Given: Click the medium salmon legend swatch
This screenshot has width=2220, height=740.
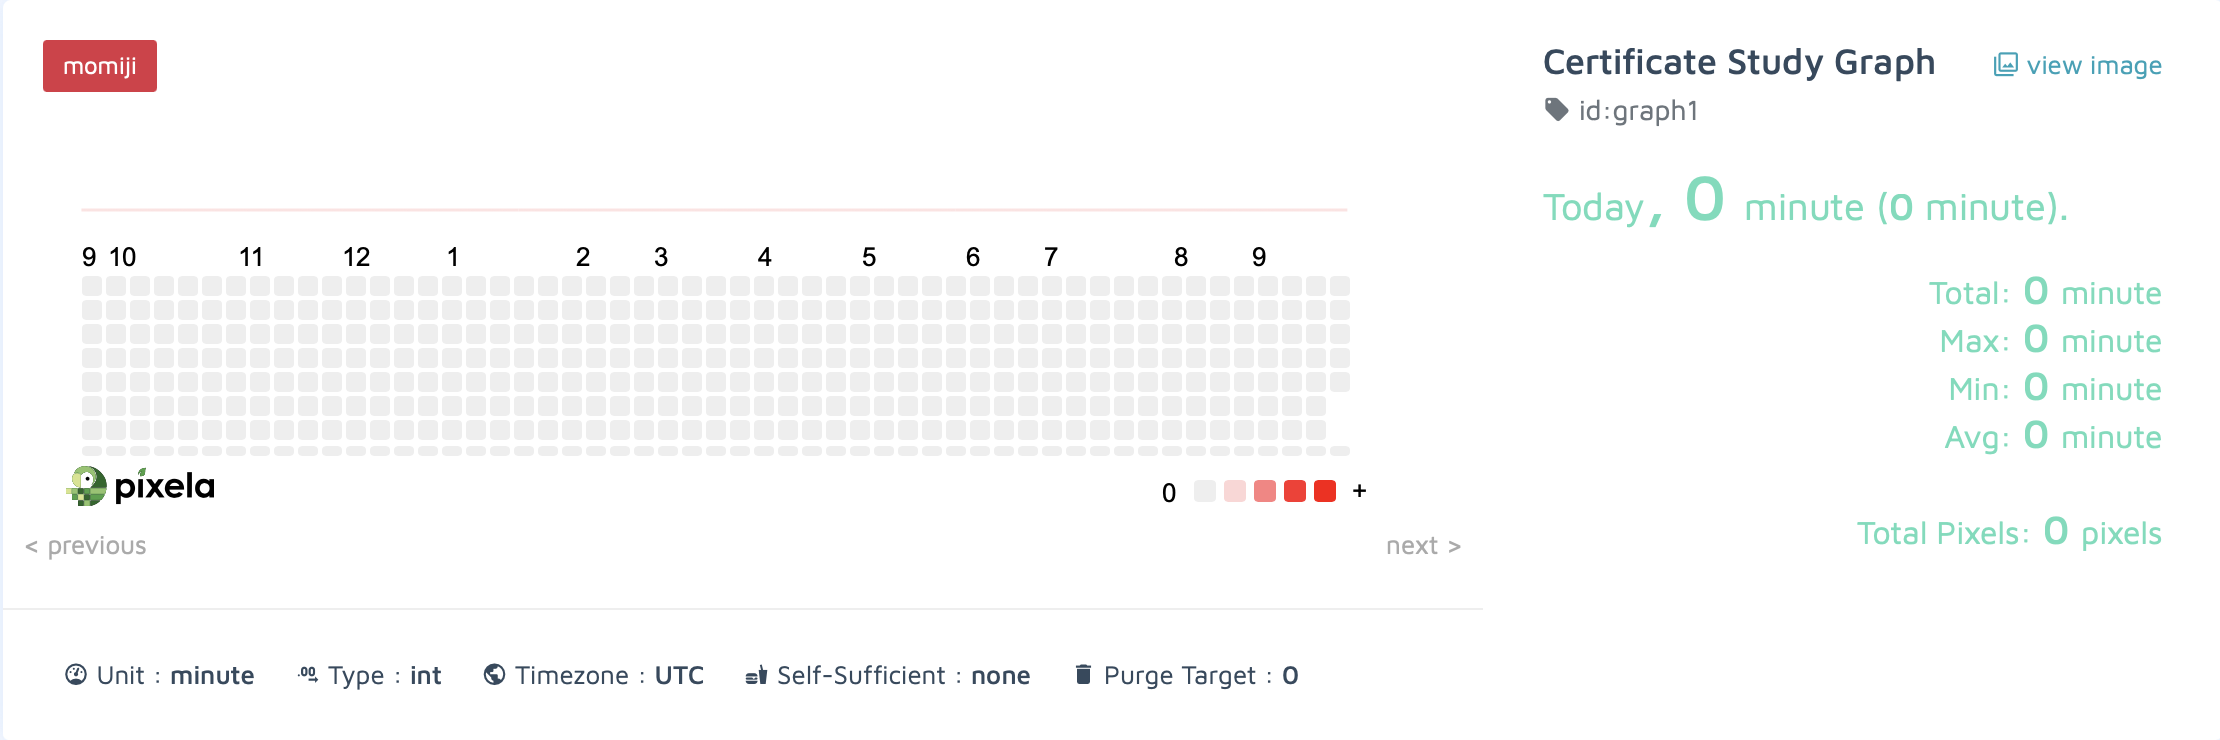Looking at the screenshot, I should coord(1265,491).
